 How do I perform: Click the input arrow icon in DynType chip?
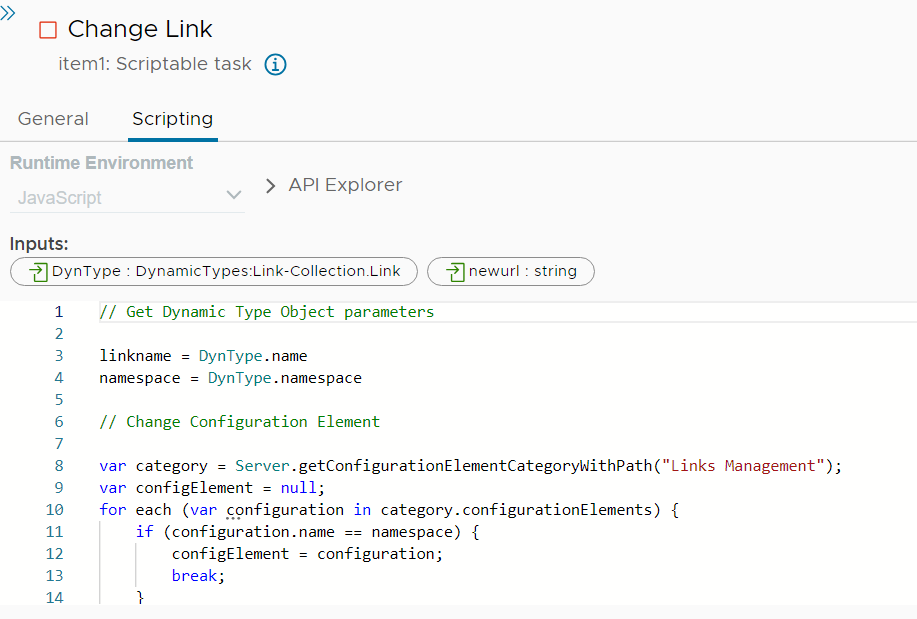pyautogui.click(x=39, y=271)
